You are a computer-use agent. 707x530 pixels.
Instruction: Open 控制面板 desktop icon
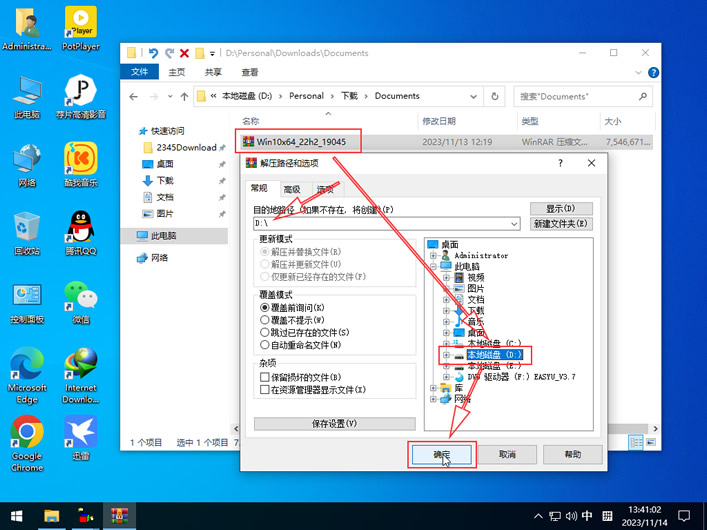coord(27,302)
